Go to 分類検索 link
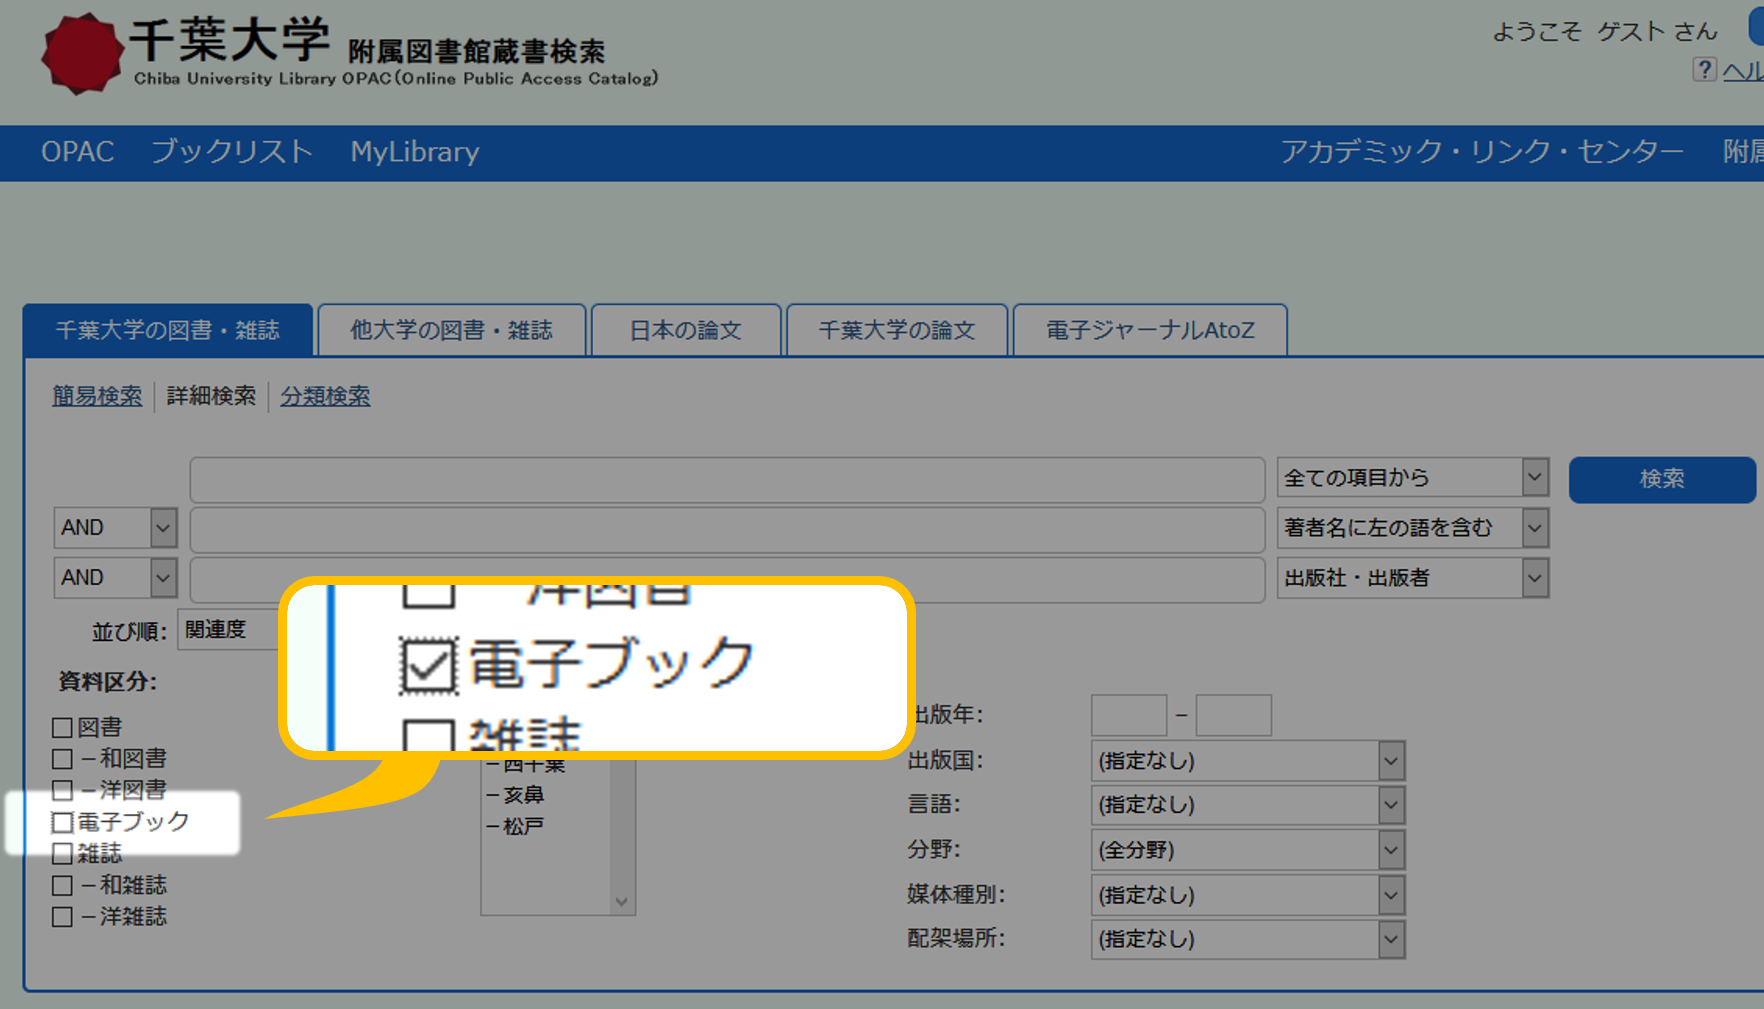The height and width of the screenshot is (1009, 1764). pos(325,396)
